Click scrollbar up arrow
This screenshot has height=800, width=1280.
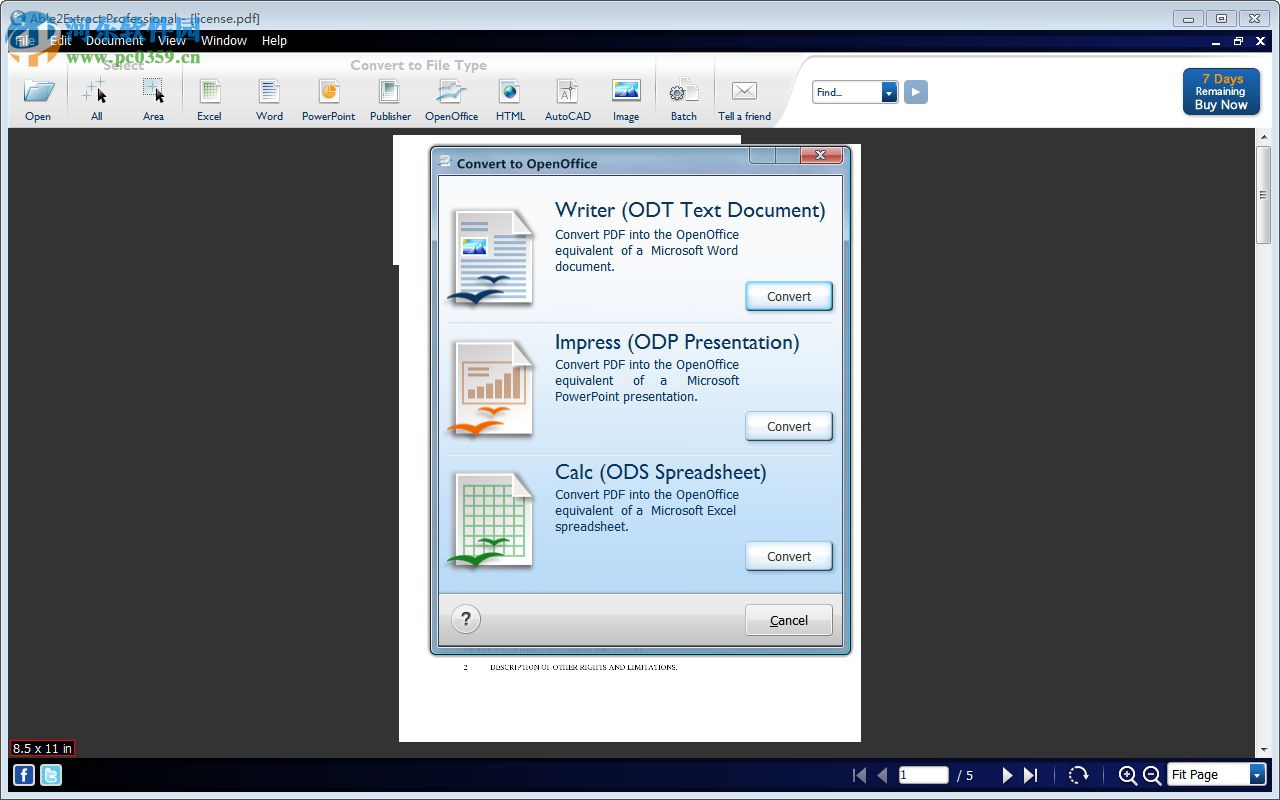click(1263, 138)
